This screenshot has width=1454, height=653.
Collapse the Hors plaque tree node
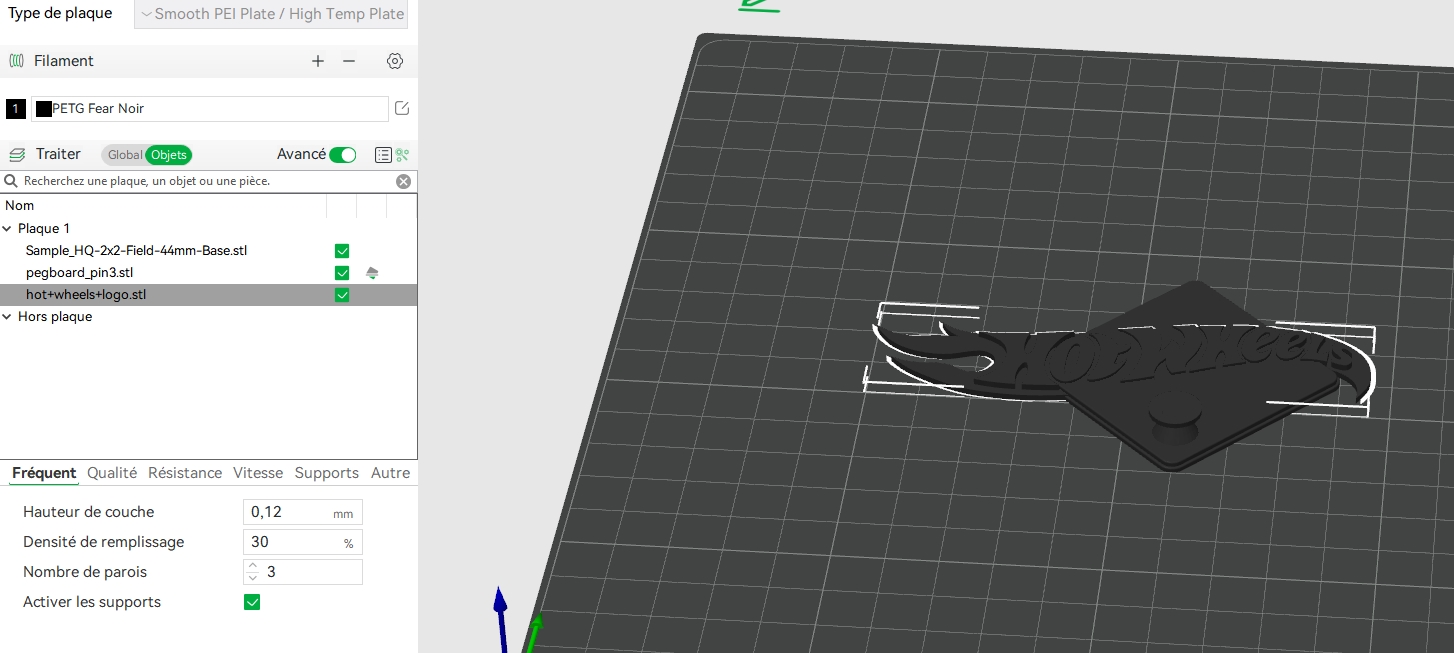pos(8,317)
